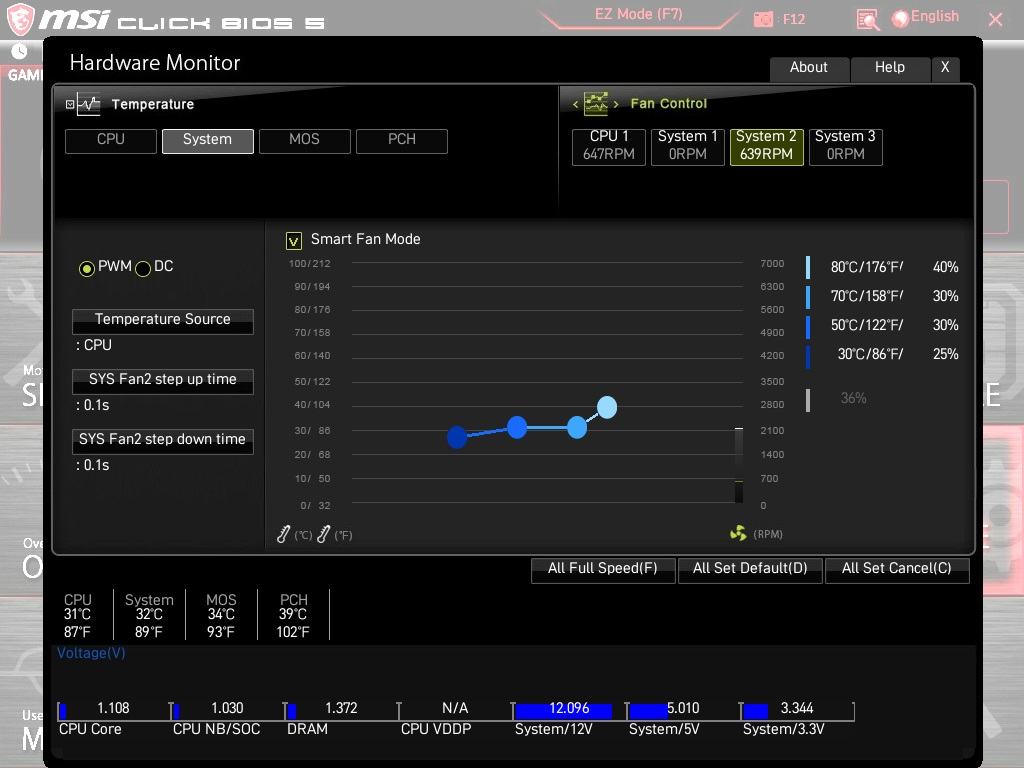
Task: Select the DC radio button
Action: coord(143,268)
